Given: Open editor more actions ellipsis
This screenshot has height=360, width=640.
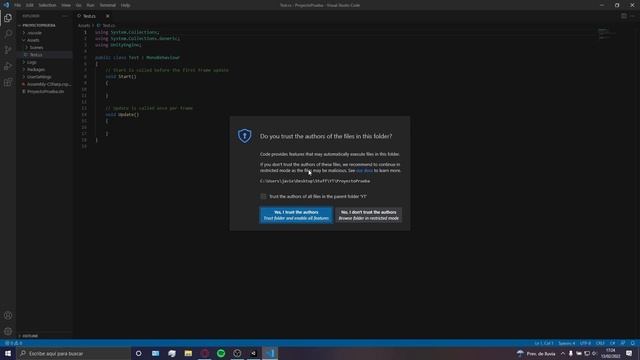Looking at the screenshot, I should pos(632,16).
